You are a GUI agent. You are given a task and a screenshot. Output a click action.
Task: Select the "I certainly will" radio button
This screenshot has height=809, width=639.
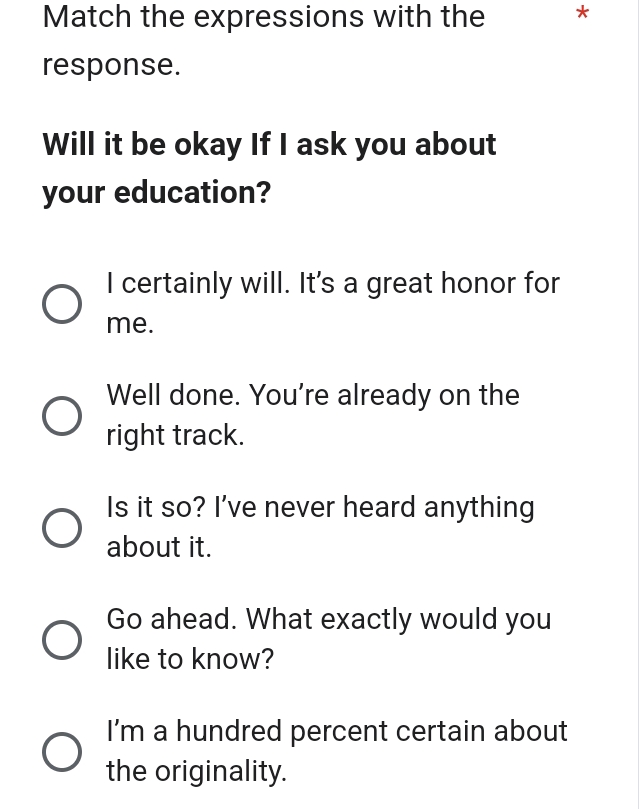pos(62,304)
